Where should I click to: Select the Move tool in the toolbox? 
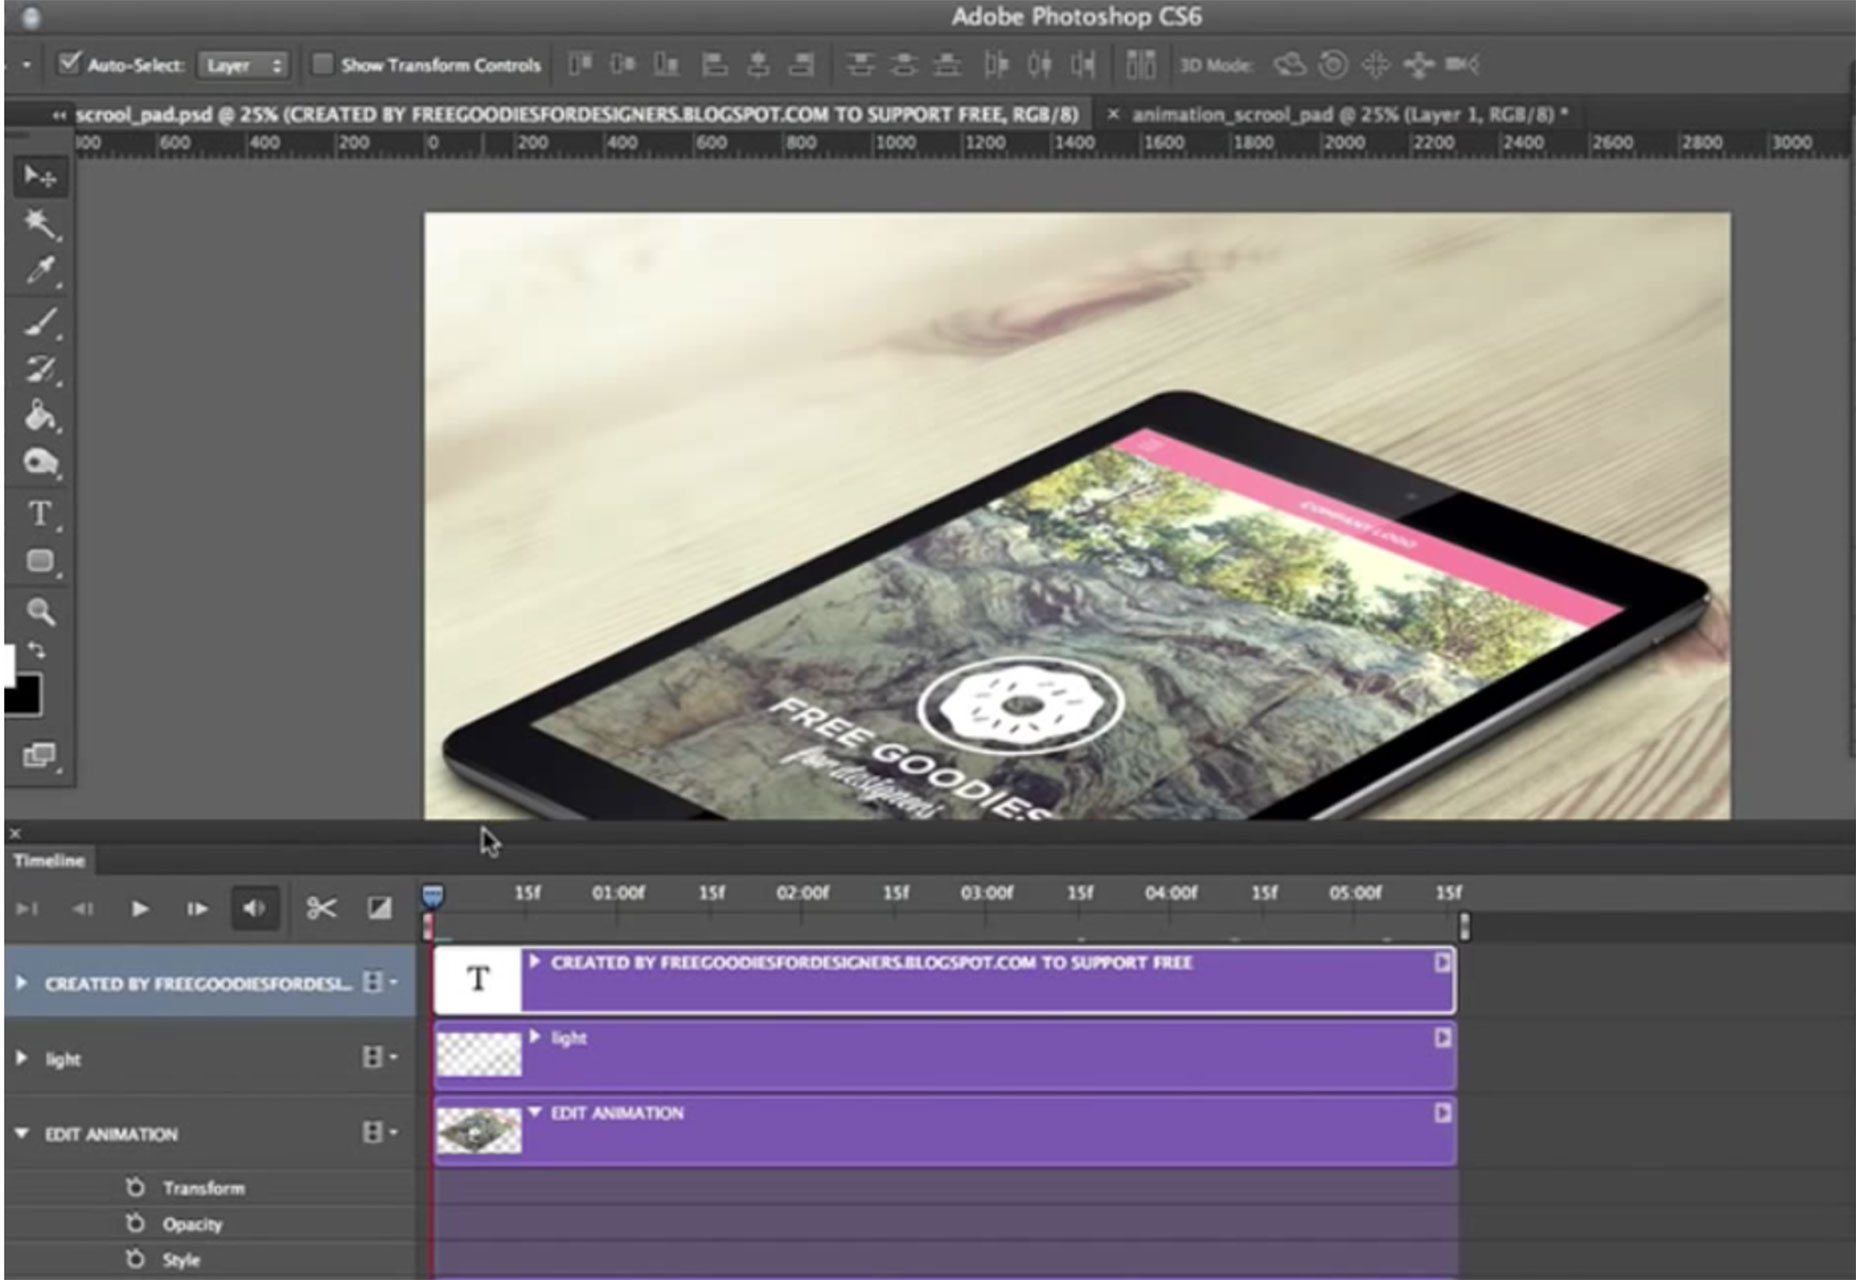click(40, 177)
